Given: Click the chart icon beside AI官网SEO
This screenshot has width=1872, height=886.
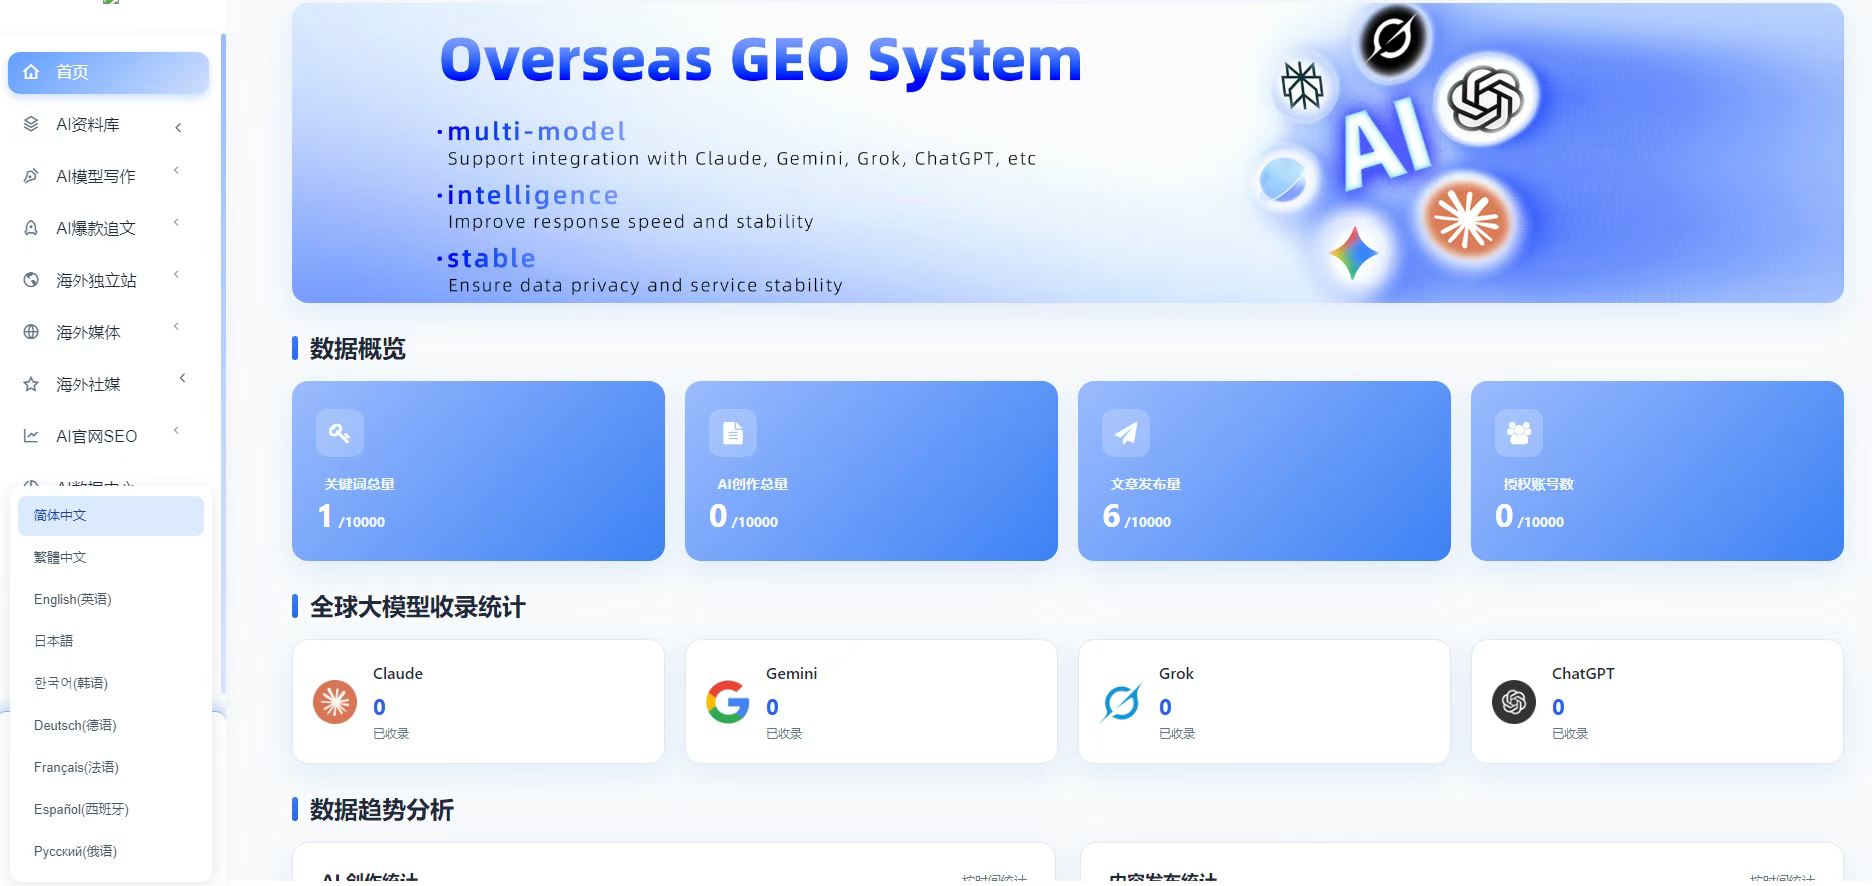Looking at the screenshot, I should point(31,436).
